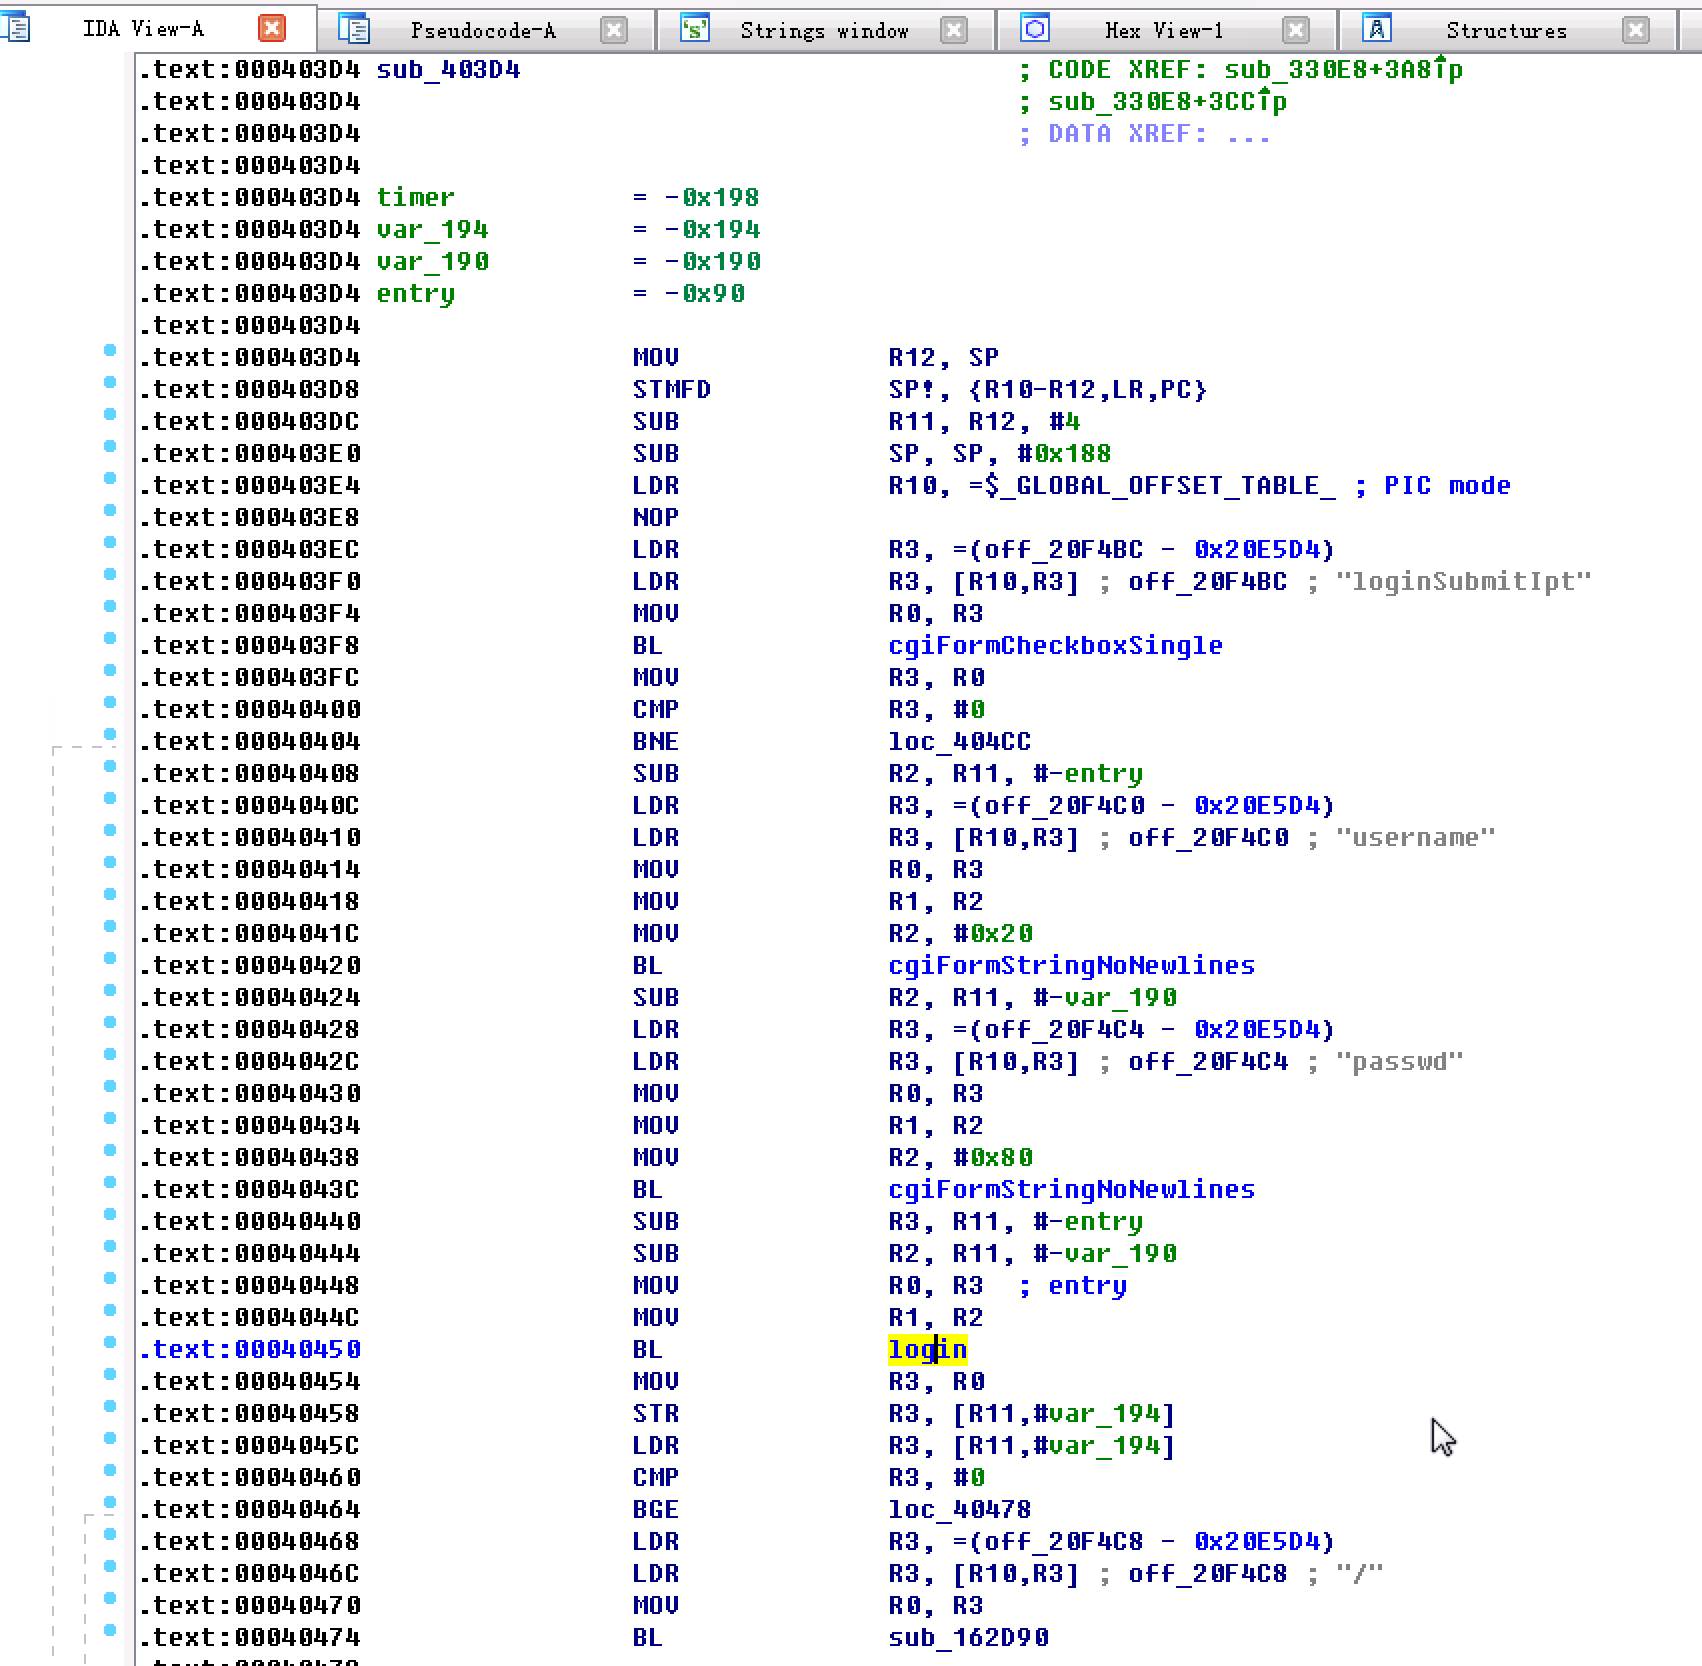Select the #0x20 length operand
The image size is (1702, 1666).
coord(992,933)
